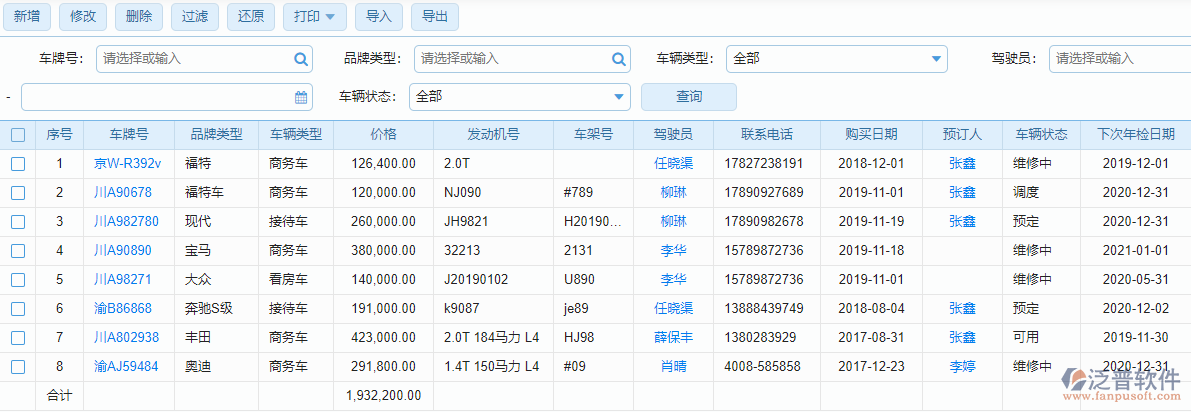
Task: Expand the 车辆类型 dropdown
Action: click(x=936, y=59)
